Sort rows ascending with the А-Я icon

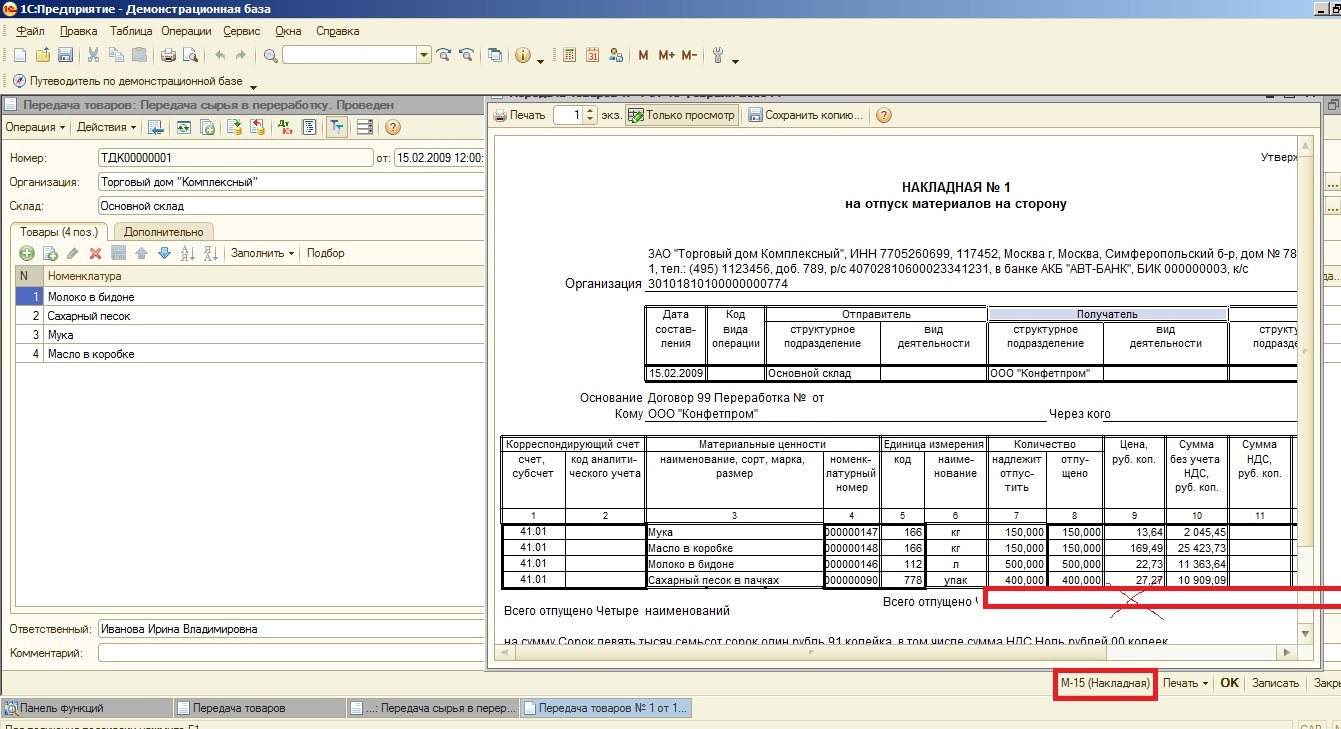click(187, 254)
